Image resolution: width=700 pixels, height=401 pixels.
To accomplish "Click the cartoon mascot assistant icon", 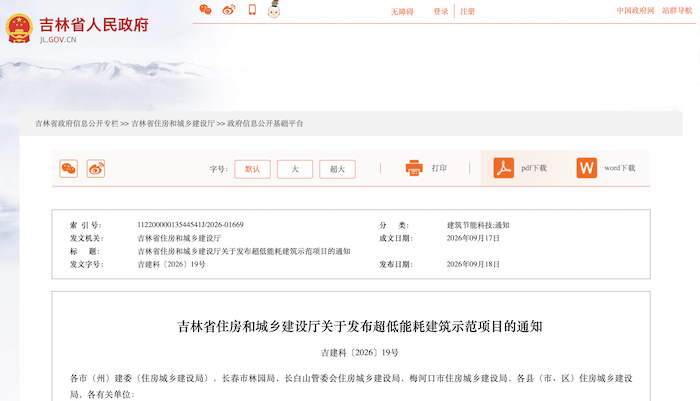I will point(274,9).
